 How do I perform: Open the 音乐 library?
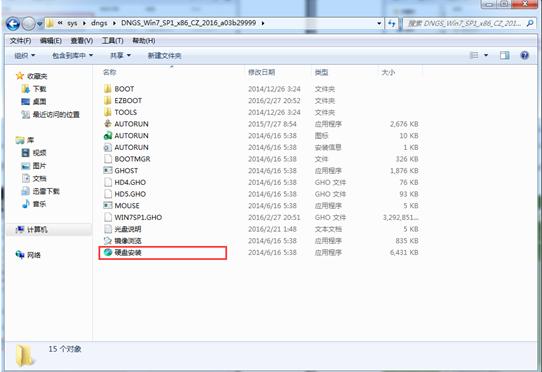[34, 204]
